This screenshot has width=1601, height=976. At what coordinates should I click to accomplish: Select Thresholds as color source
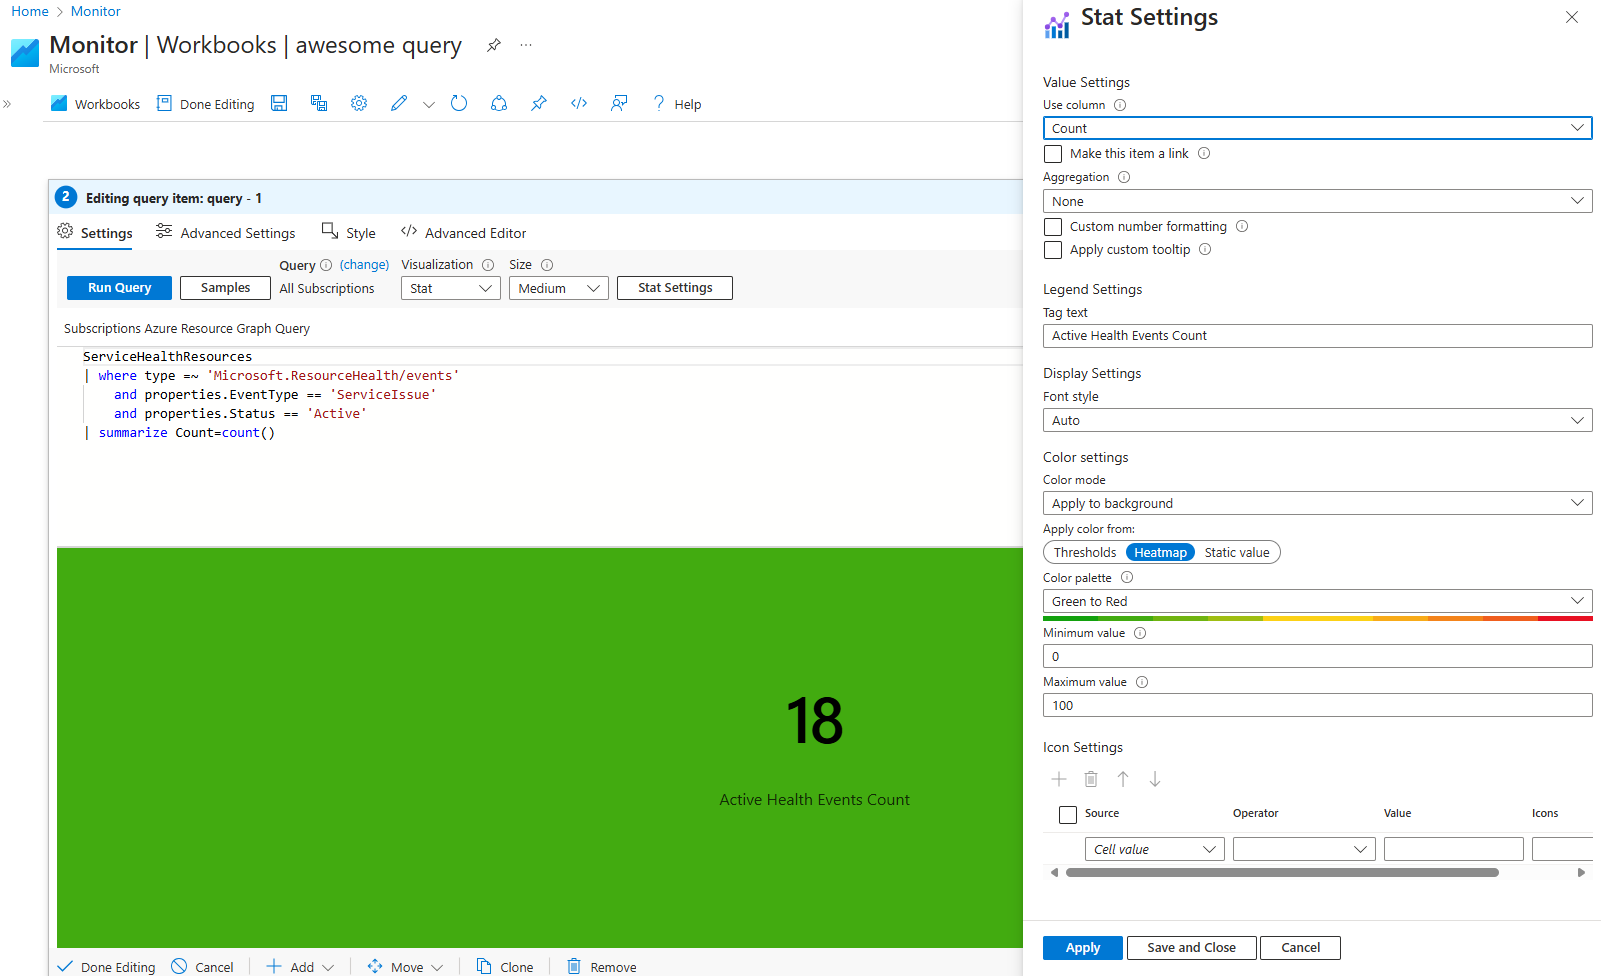1085,552
